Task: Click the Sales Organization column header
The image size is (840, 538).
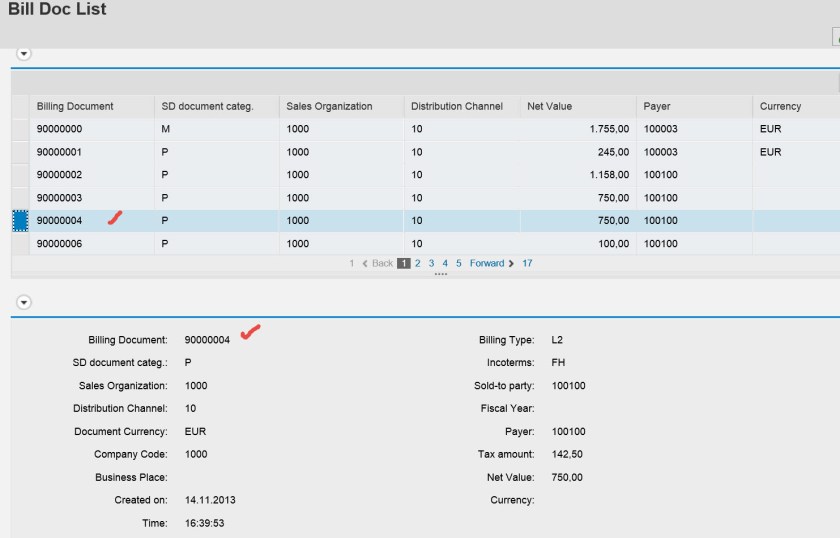Action: point(329,106)
